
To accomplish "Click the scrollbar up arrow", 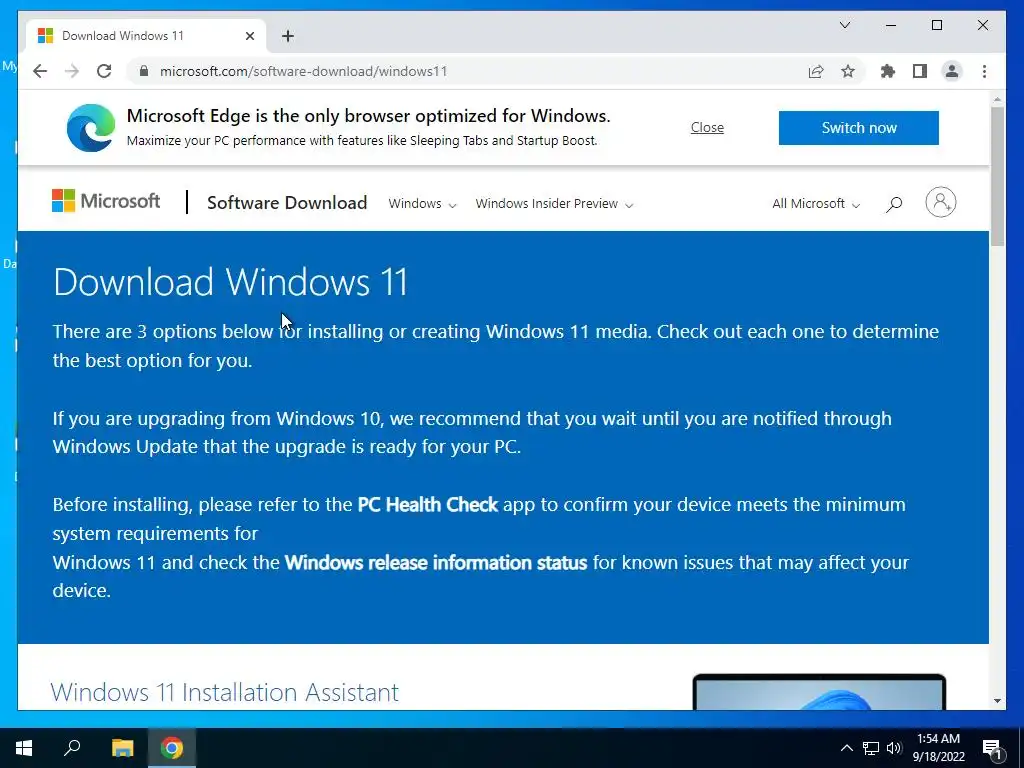I will coord(997,99).
